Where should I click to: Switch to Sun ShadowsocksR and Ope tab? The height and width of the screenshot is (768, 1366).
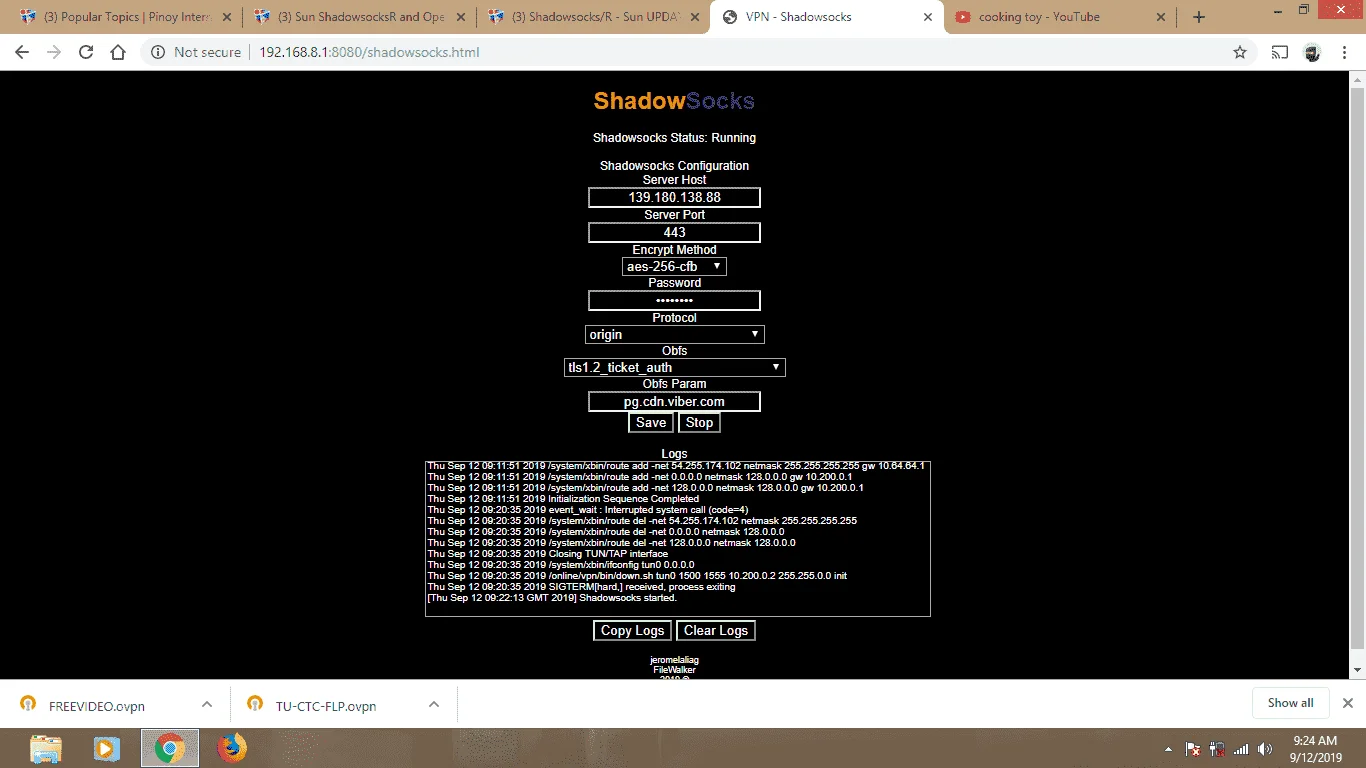[360, 17]
